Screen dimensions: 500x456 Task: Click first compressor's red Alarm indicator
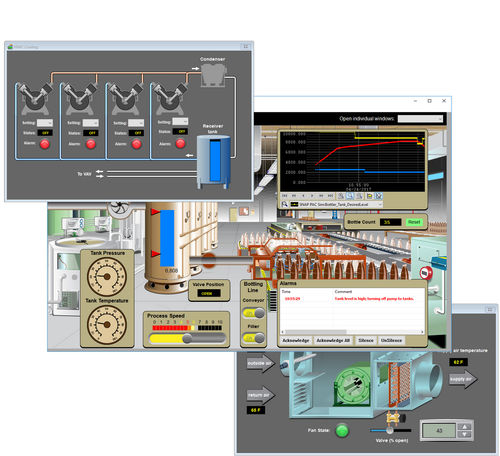click(x=45, y=144)
